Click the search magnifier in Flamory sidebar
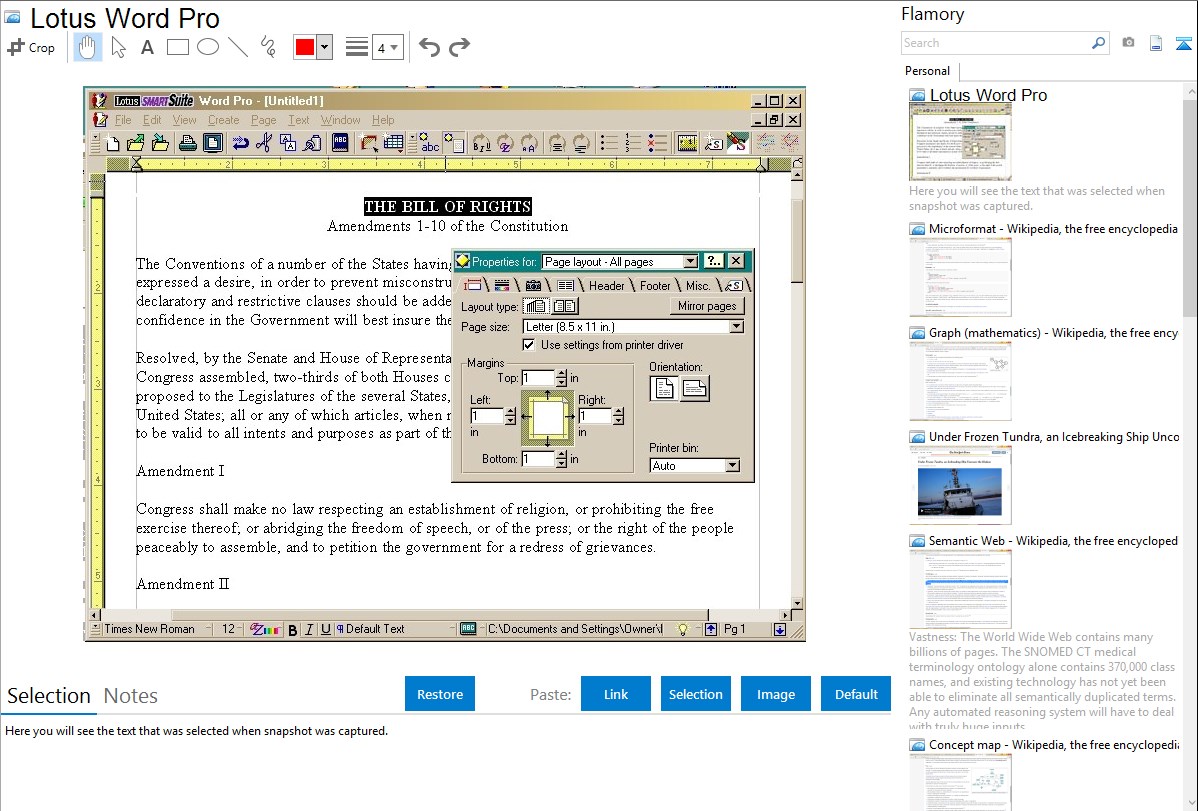The width and height of the screenshot is (1198, 811). click(x=1098, y=43)
